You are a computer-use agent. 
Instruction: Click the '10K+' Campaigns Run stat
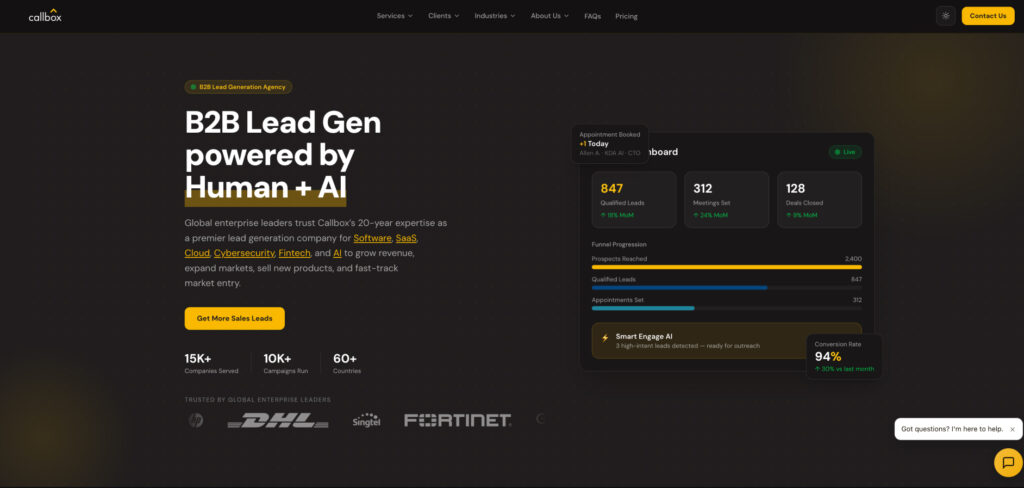coord(285,363)
